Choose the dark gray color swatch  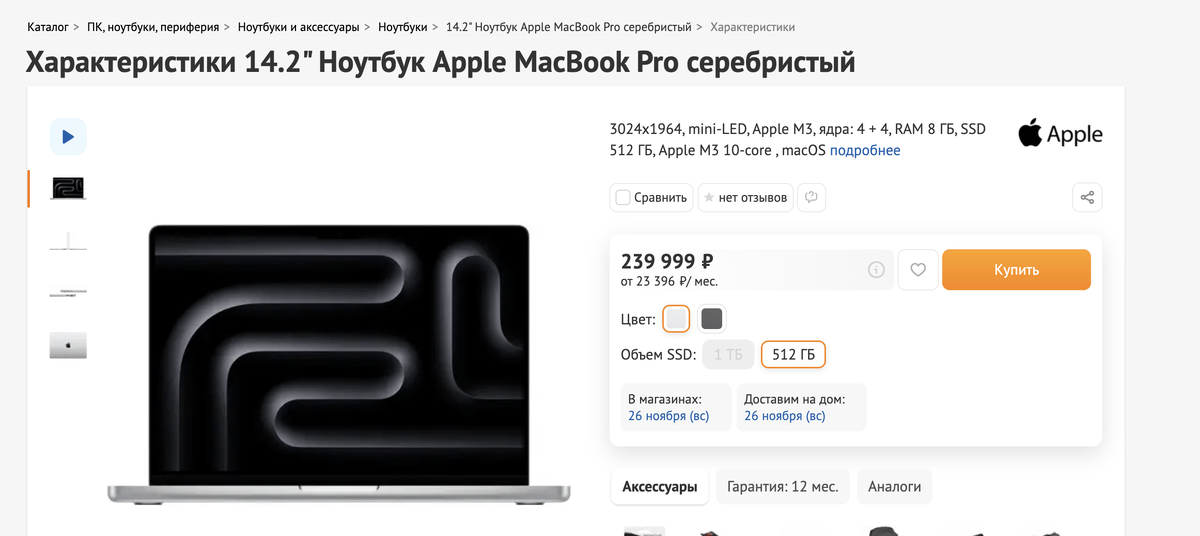point(712,319)
